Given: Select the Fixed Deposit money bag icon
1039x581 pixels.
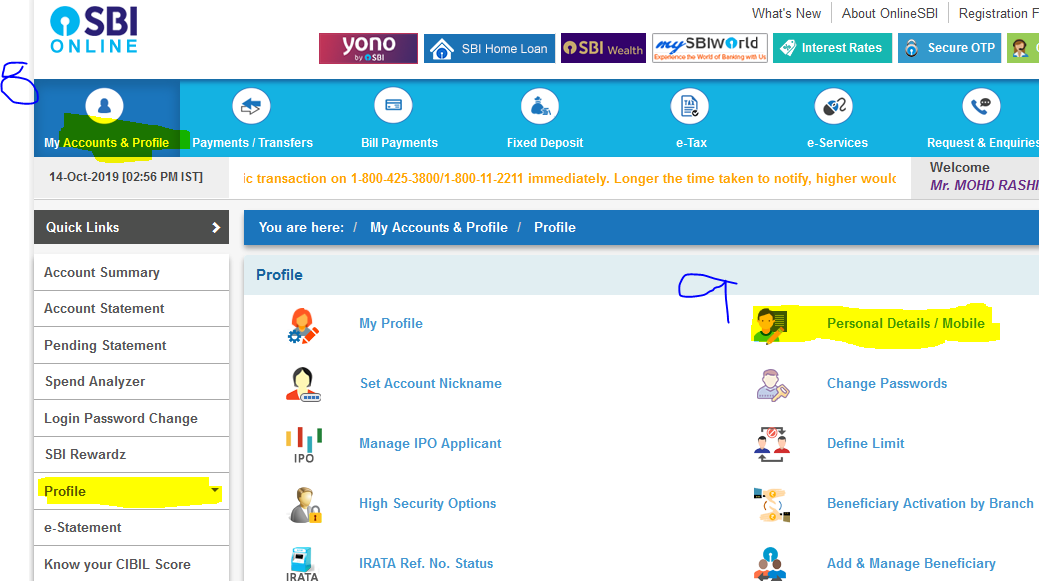Looking at the screenshot, I should pos(540,106).
